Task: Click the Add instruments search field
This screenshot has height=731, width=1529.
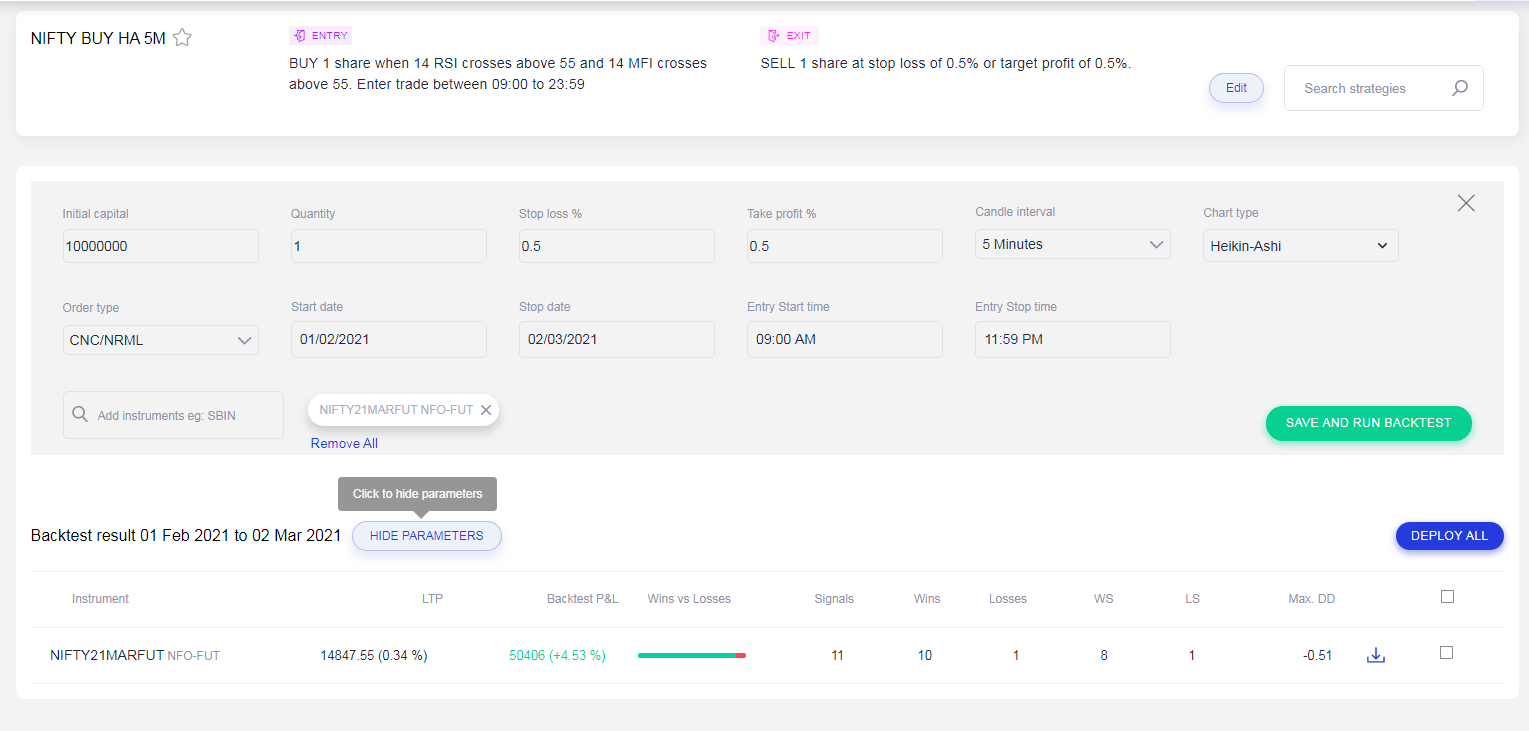Action: pyautogui.click(x=173, y=415)
